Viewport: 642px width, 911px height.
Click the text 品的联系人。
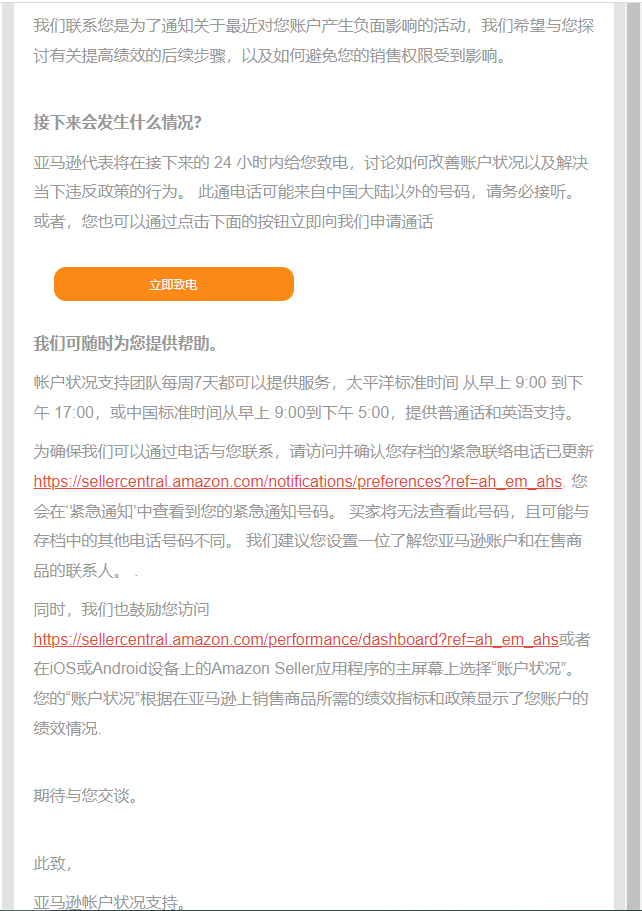[x=78, y=571]
